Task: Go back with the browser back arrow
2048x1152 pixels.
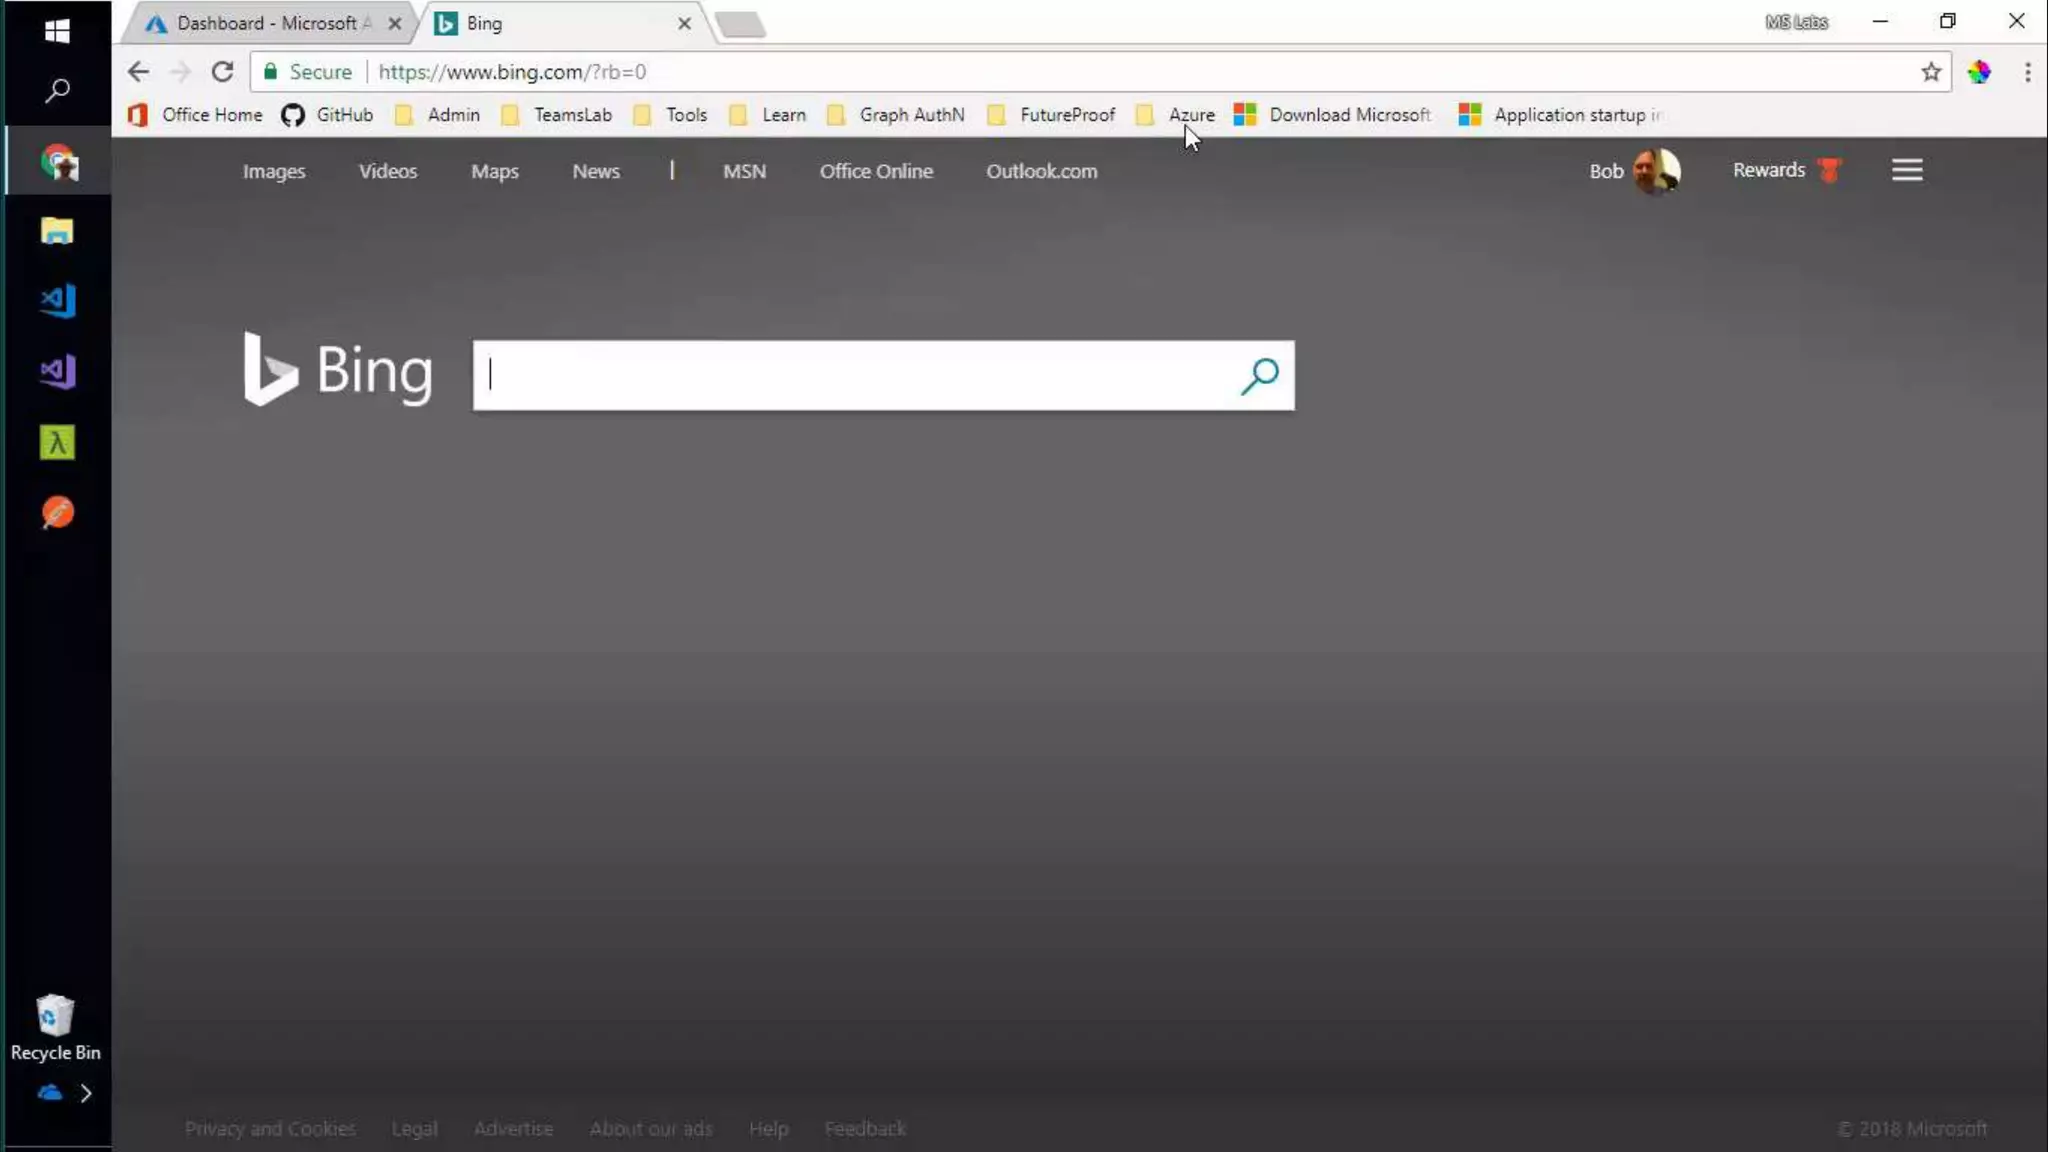Action: click(138, 72)
